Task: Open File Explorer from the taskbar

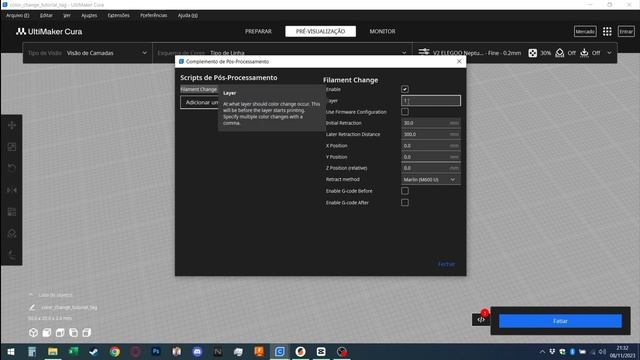Action: 53,351
